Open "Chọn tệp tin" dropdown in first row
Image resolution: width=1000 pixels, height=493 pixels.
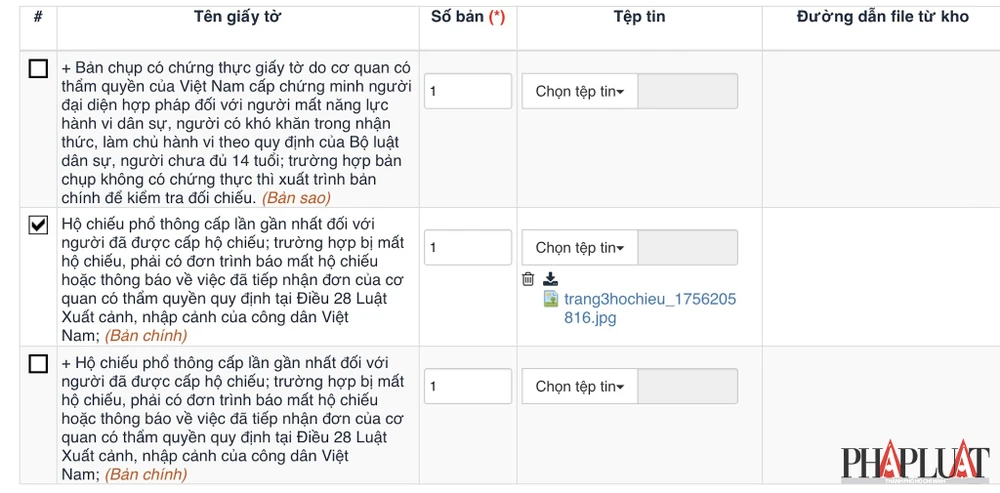(579, 91)
